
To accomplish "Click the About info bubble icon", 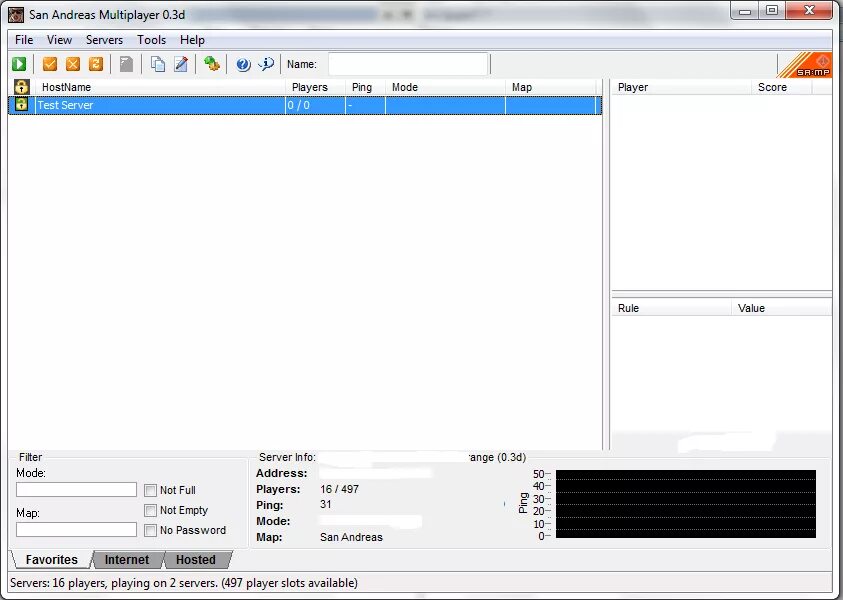I will click(266, 64).
